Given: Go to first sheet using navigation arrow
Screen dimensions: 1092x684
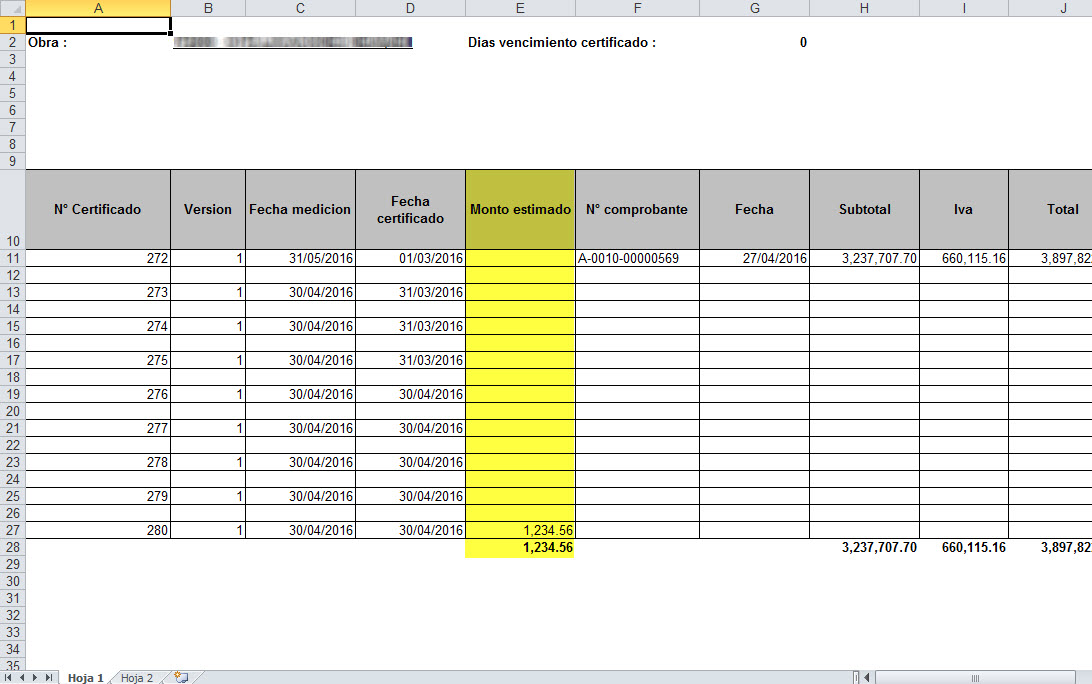Looking at the screenshot, I should coord(9,677).
